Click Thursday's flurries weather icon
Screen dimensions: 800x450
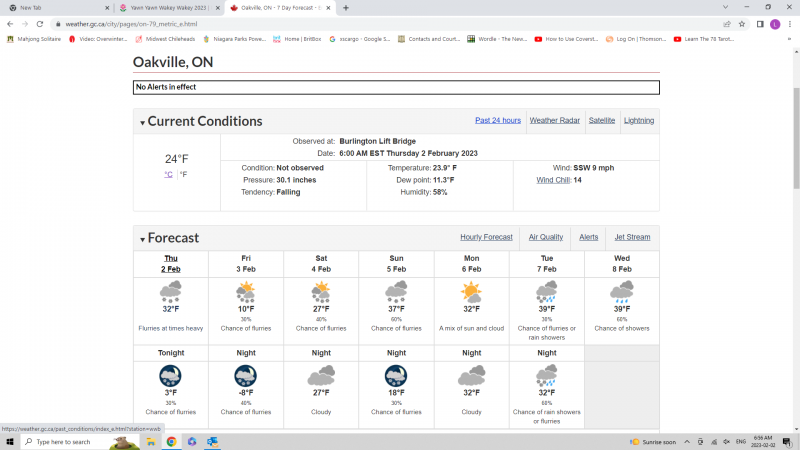[171, 292]
